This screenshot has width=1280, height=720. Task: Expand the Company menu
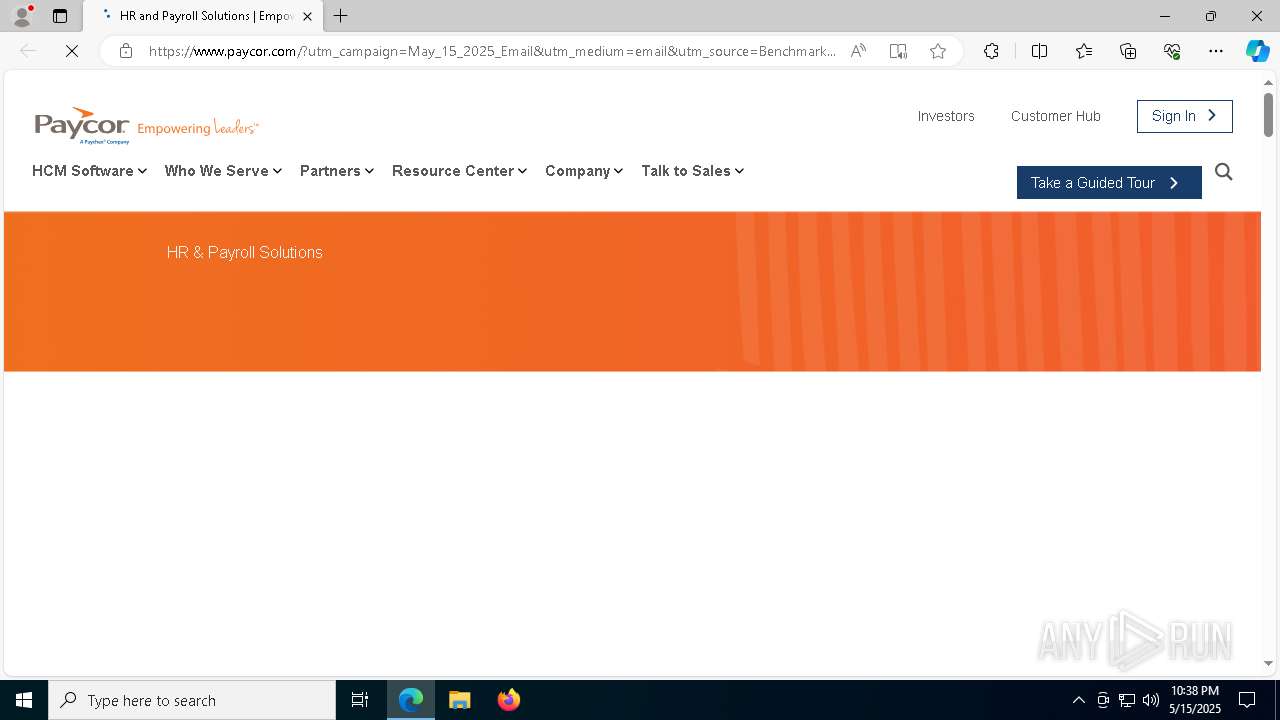coord(584,171)
